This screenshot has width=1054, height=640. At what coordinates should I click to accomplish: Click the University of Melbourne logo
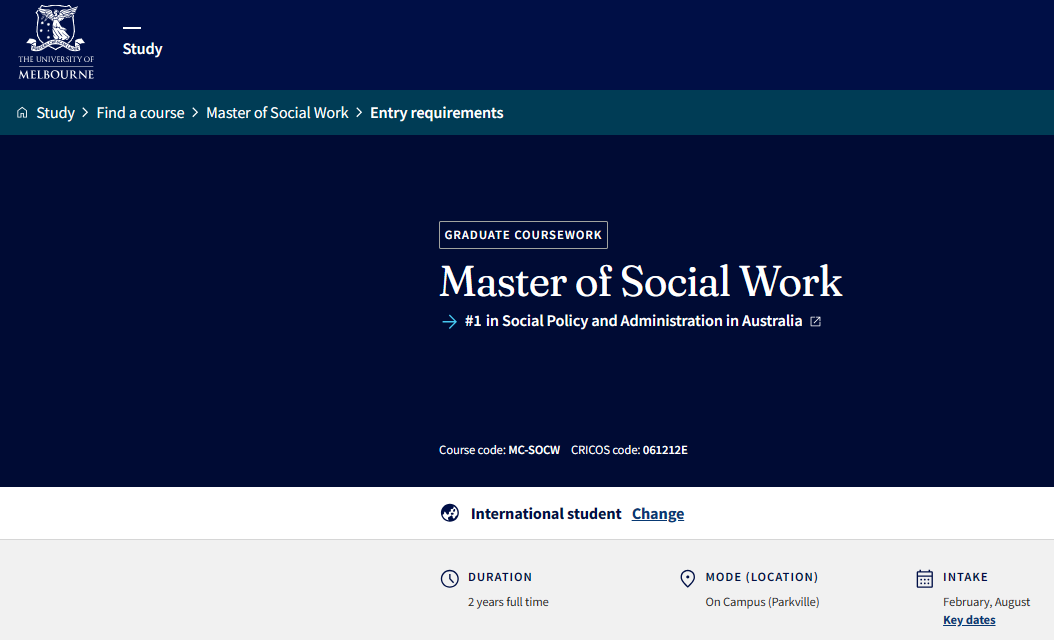(56, 42)
